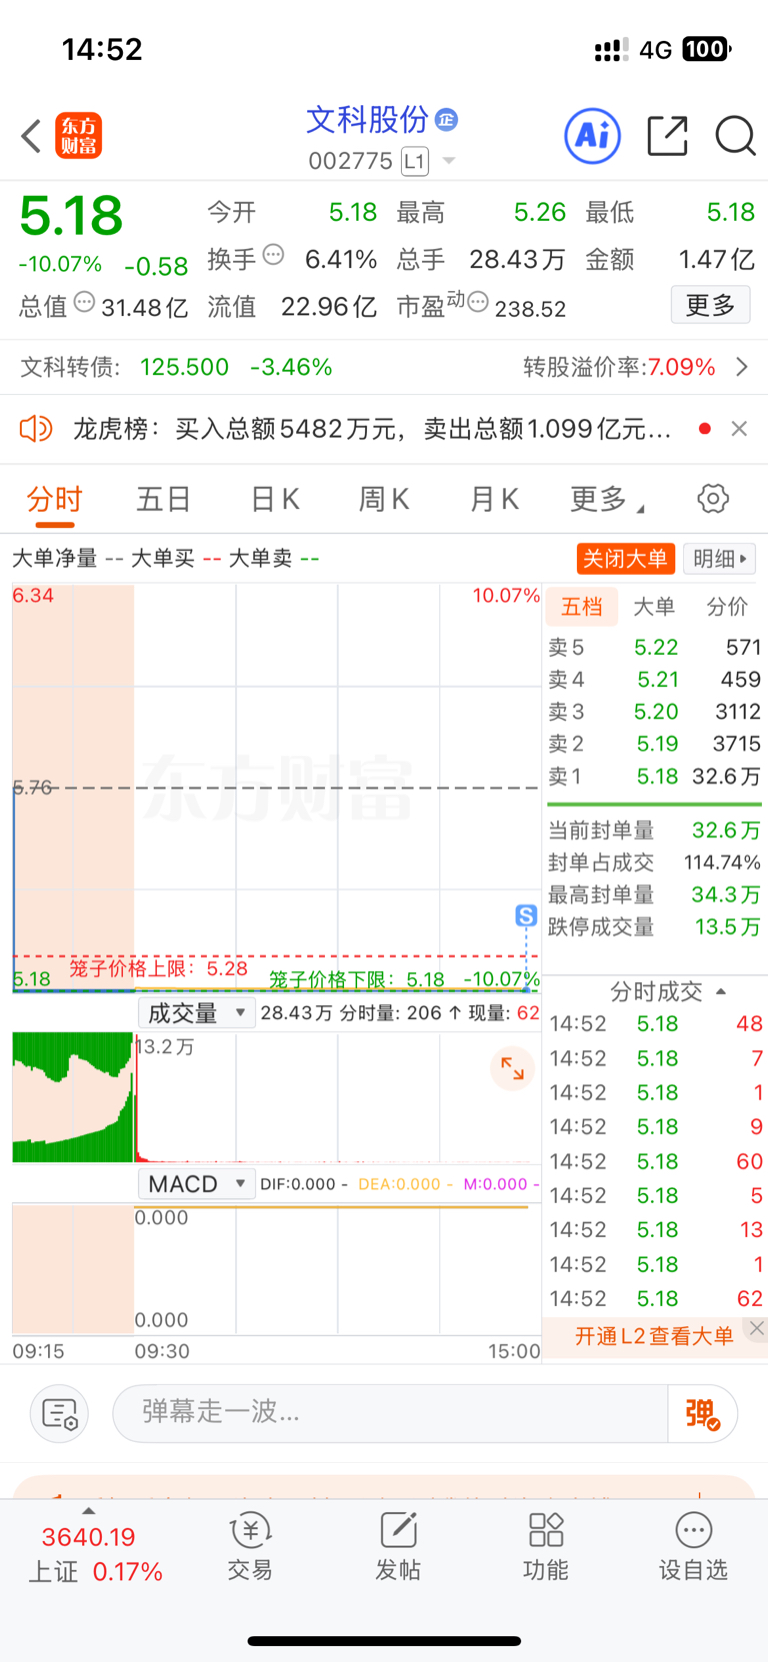Dismiss the 龙虎榜 news banner
This screenshot has width=768, height=1663.
(739, 429)
